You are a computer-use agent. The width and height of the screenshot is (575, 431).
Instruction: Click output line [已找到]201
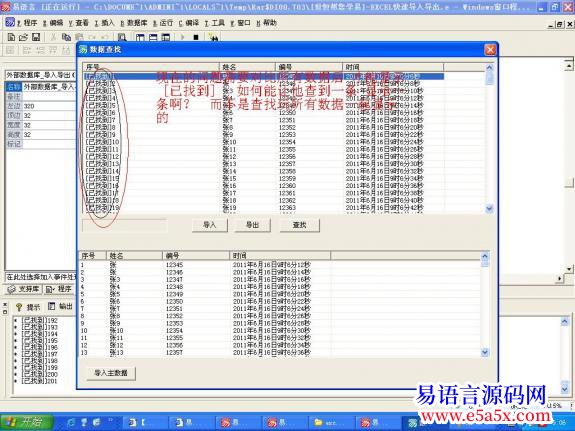coord(40,381)
